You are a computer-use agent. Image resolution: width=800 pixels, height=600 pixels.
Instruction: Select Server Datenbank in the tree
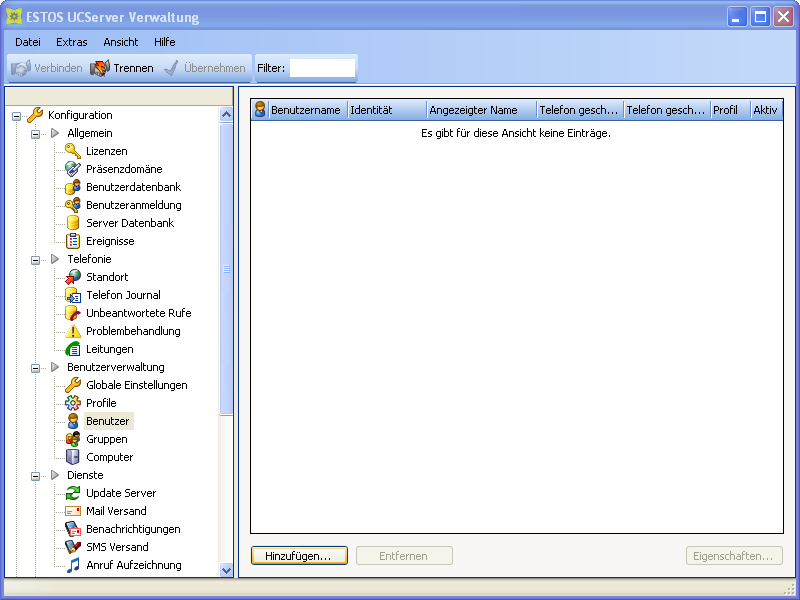(x=130, y=223)
